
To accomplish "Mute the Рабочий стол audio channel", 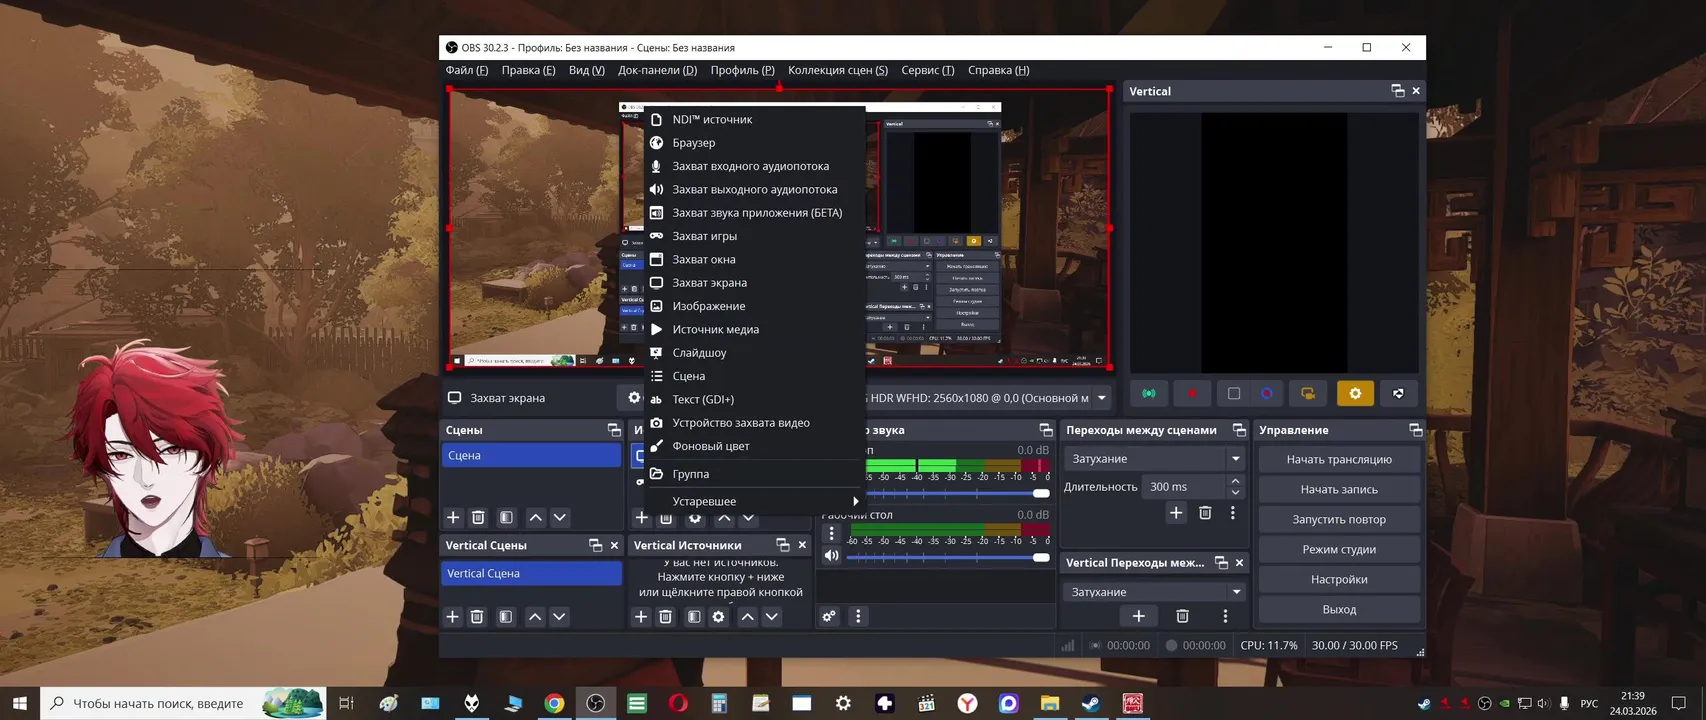I will 831,555.
